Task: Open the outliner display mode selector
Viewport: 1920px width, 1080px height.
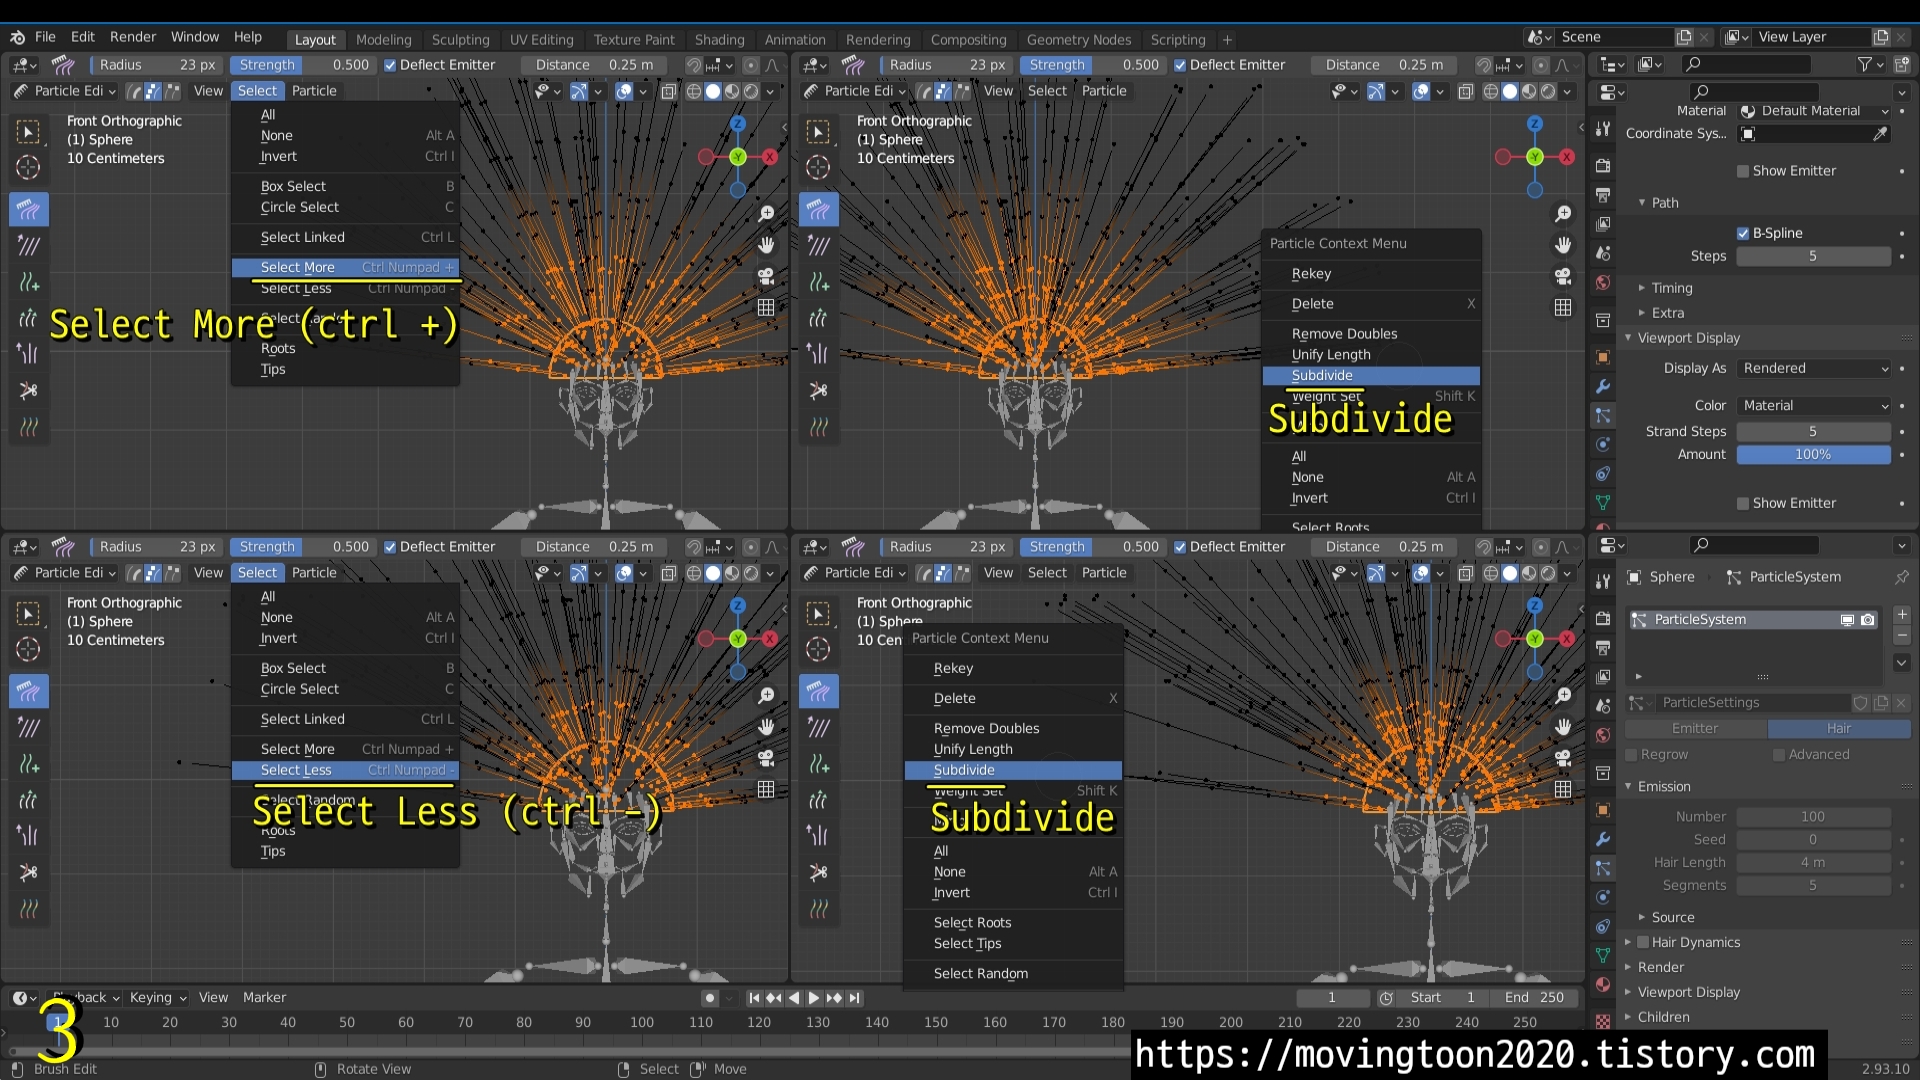Action: coord(1648,64)
